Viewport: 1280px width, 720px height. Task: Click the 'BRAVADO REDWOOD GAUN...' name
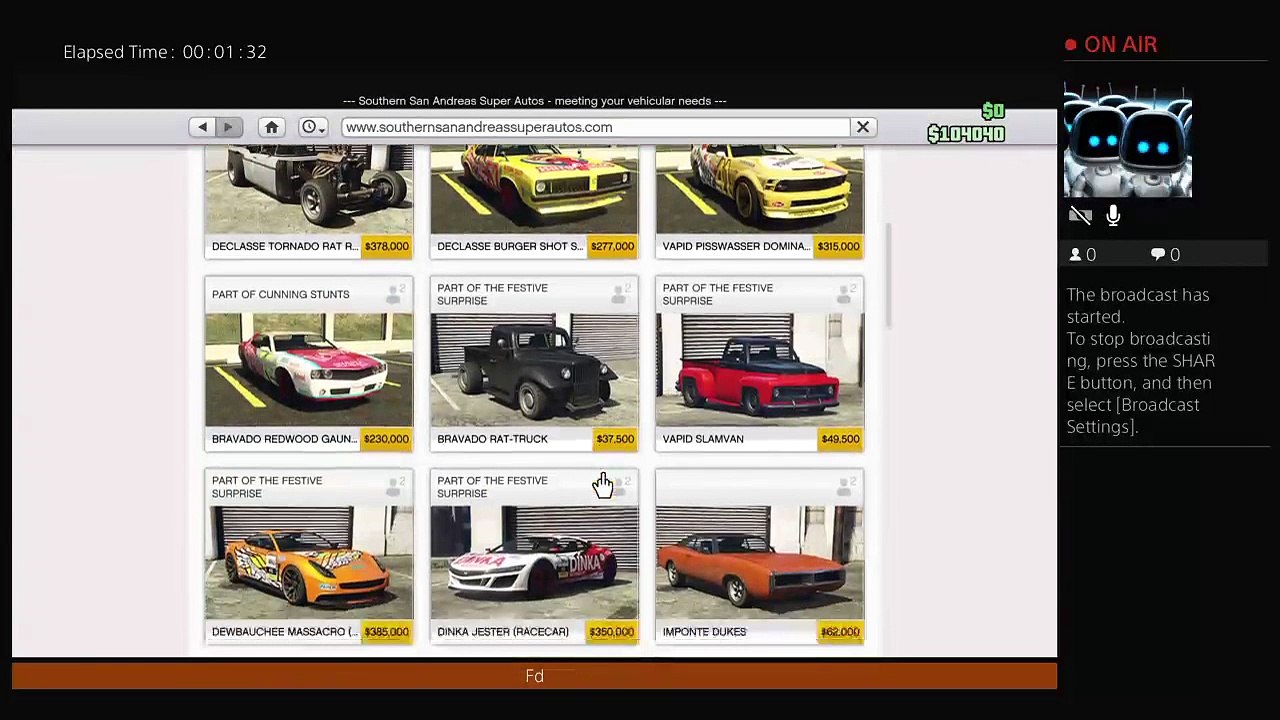pos(284,439)
